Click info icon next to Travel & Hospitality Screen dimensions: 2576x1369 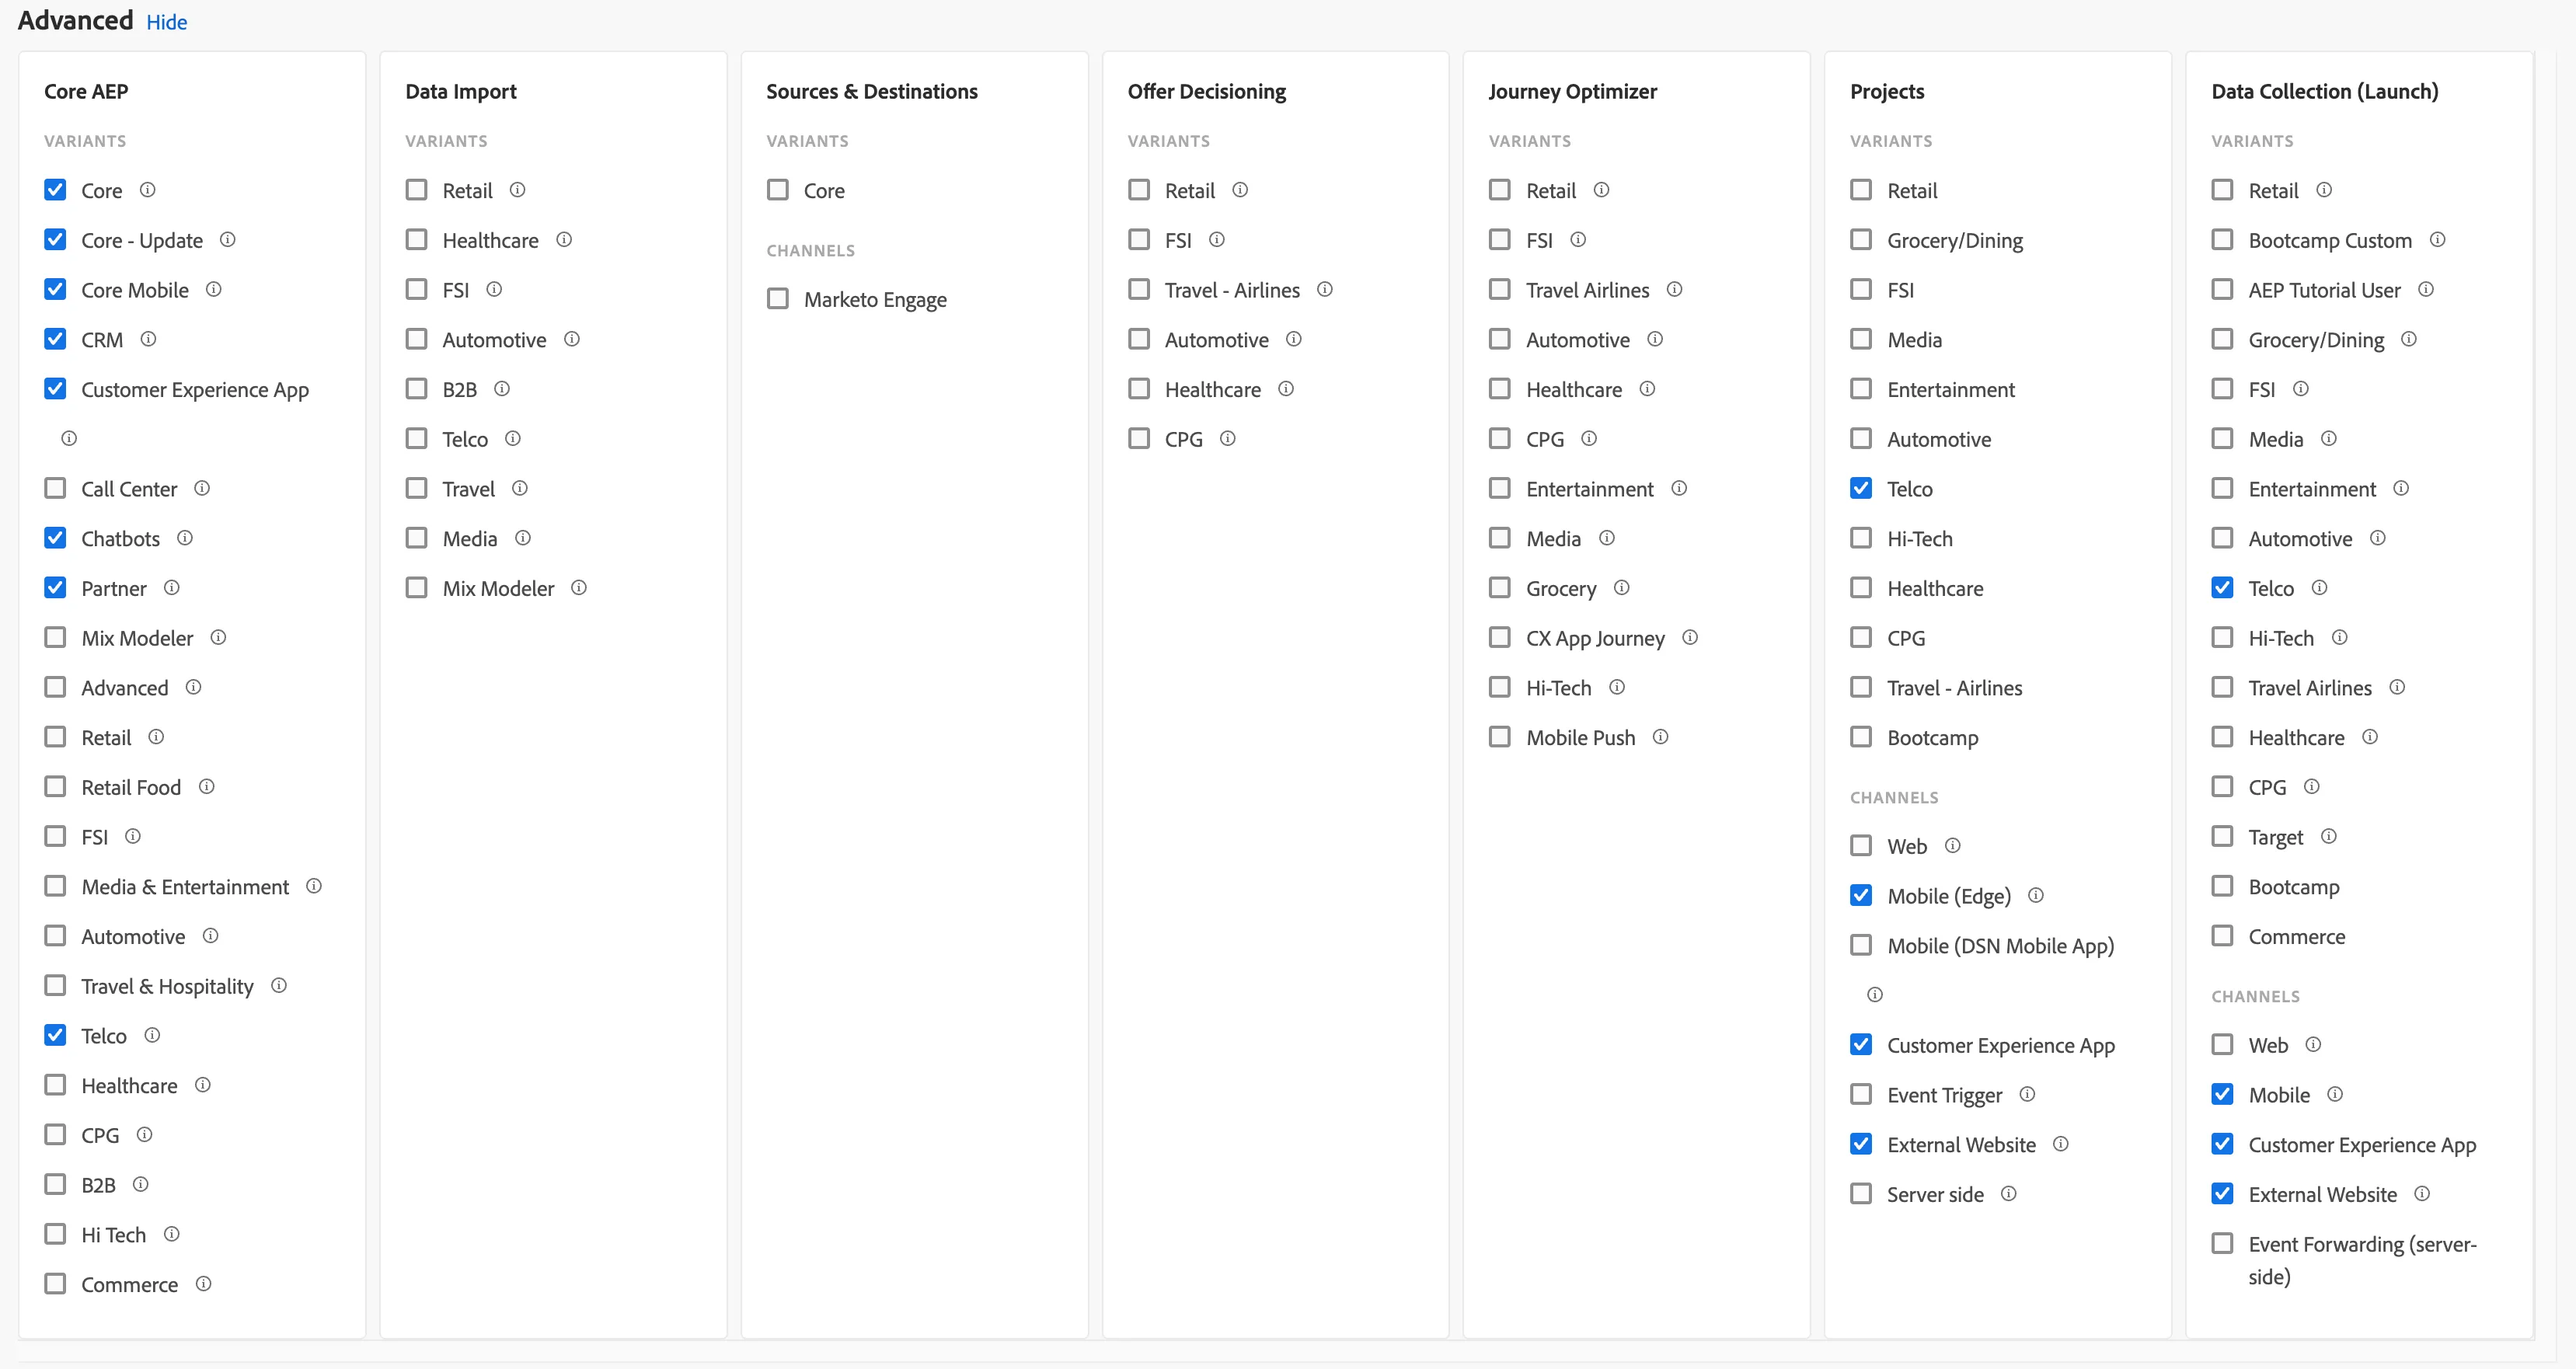coord(279,985)
